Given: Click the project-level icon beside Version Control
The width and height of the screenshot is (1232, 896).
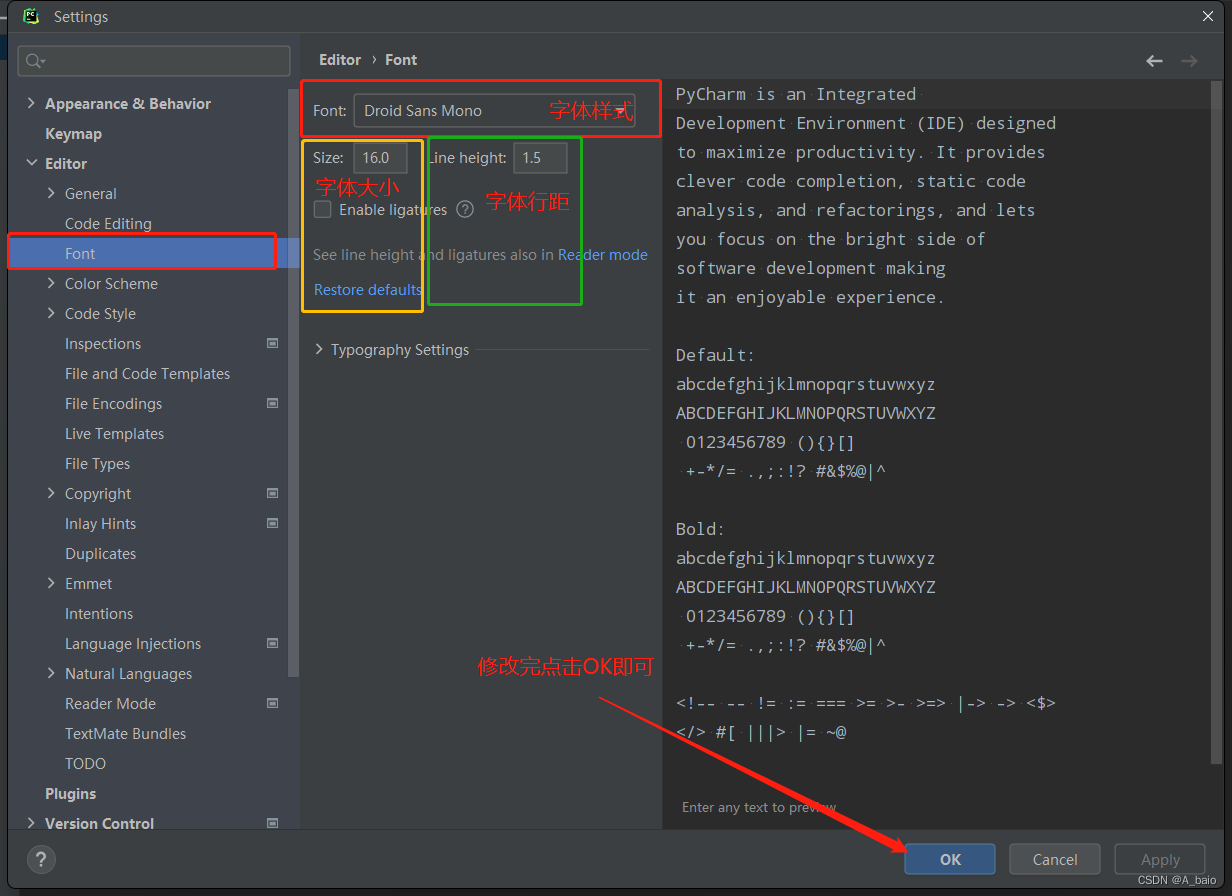Looking at the screenshot, I should point(272,823).
